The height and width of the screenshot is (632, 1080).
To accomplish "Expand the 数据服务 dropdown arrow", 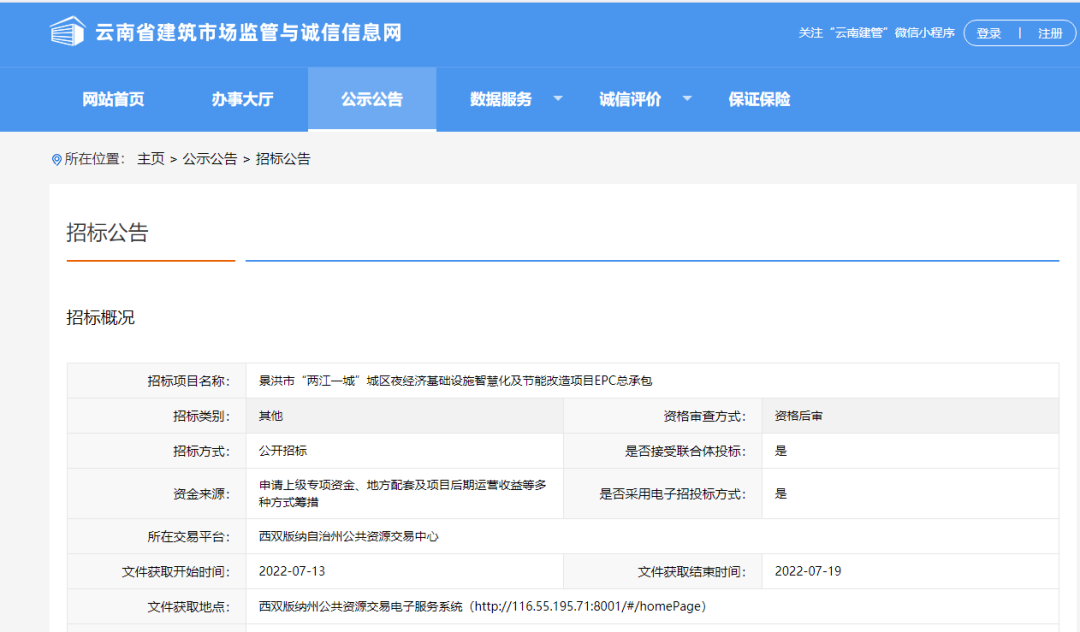I will tap(558, 99).
